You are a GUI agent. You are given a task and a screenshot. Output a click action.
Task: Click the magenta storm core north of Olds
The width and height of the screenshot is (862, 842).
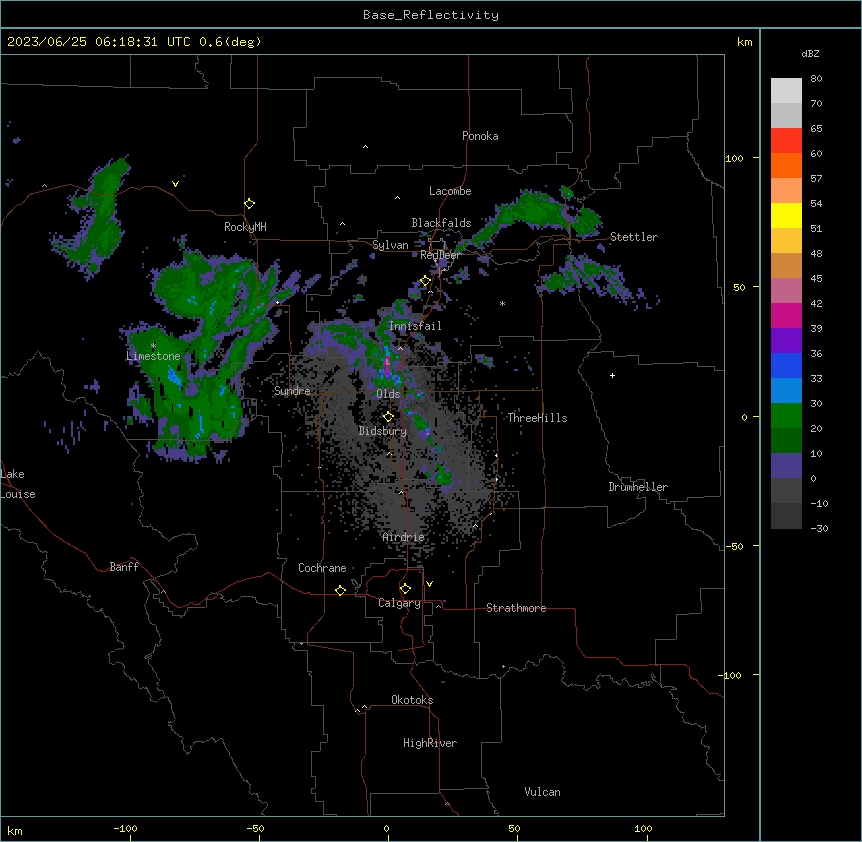tap(387, 365)
